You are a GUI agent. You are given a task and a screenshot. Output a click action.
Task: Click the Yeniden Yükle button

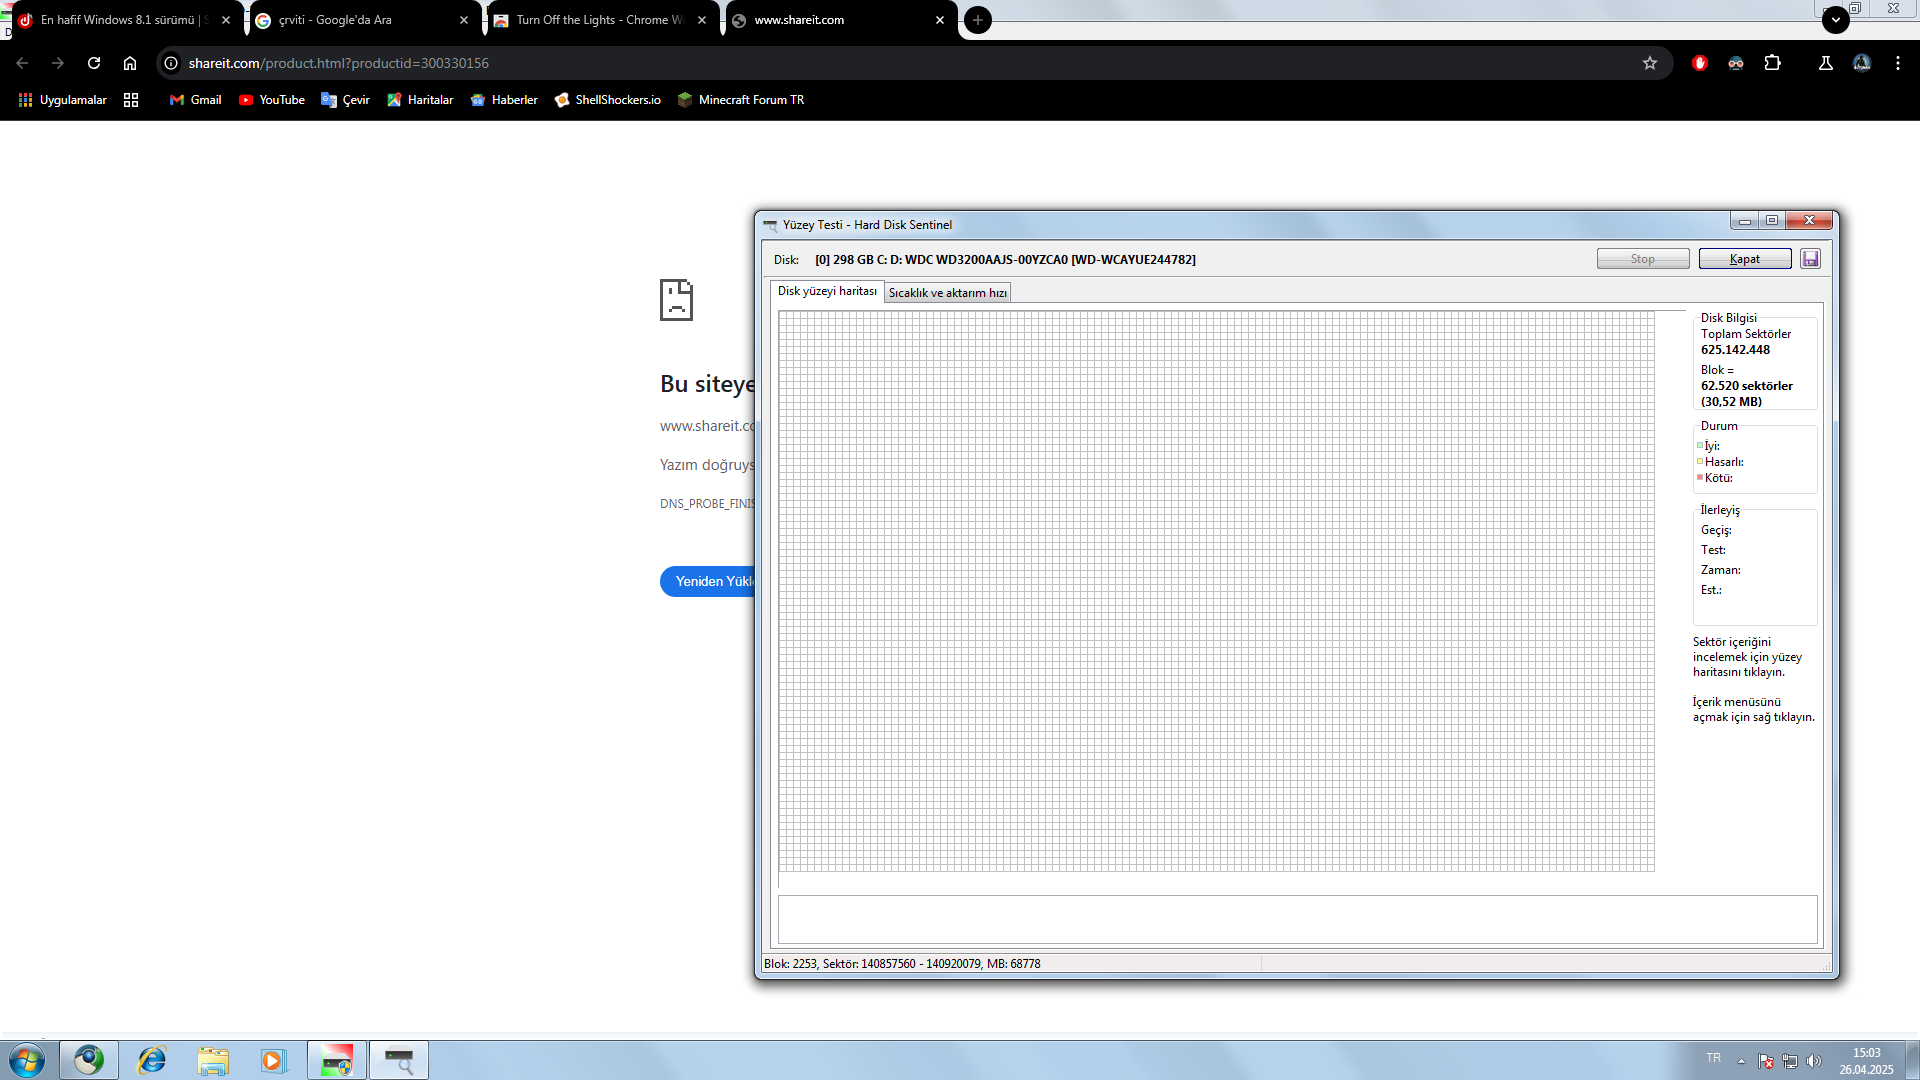click(x=708, y=581)
